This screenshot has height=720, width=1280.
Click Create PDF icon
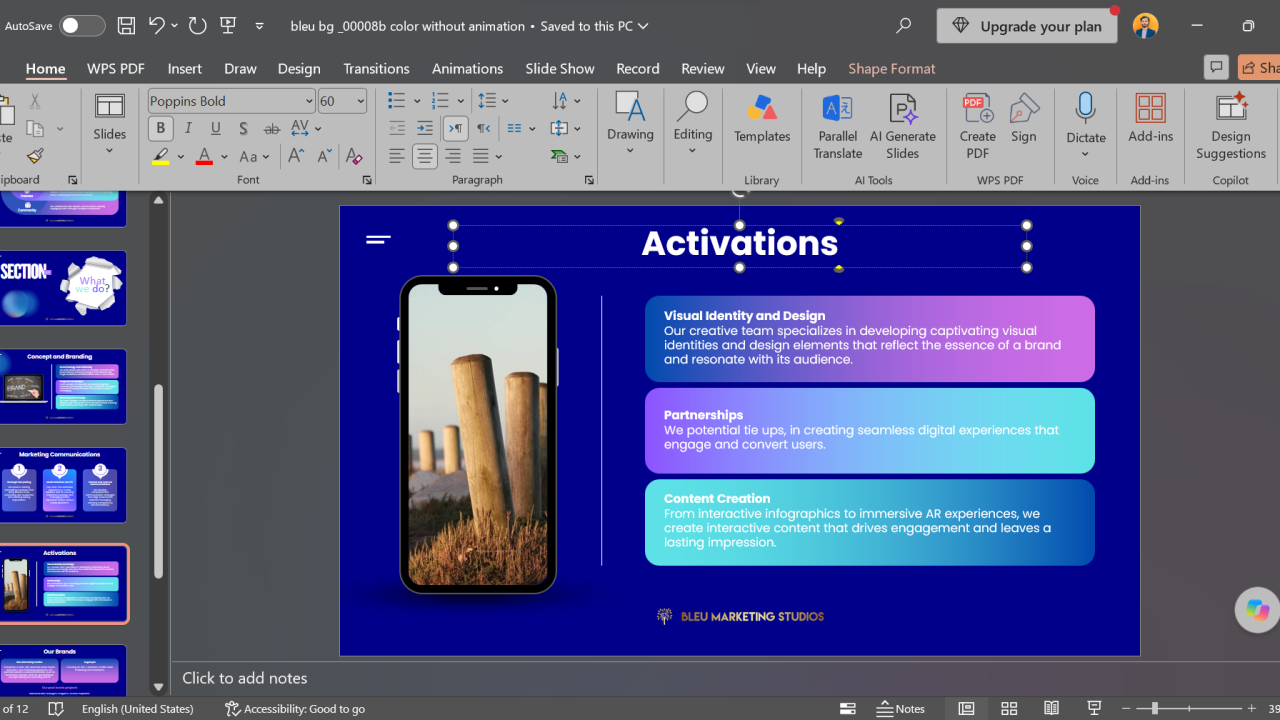click(977, 127)
